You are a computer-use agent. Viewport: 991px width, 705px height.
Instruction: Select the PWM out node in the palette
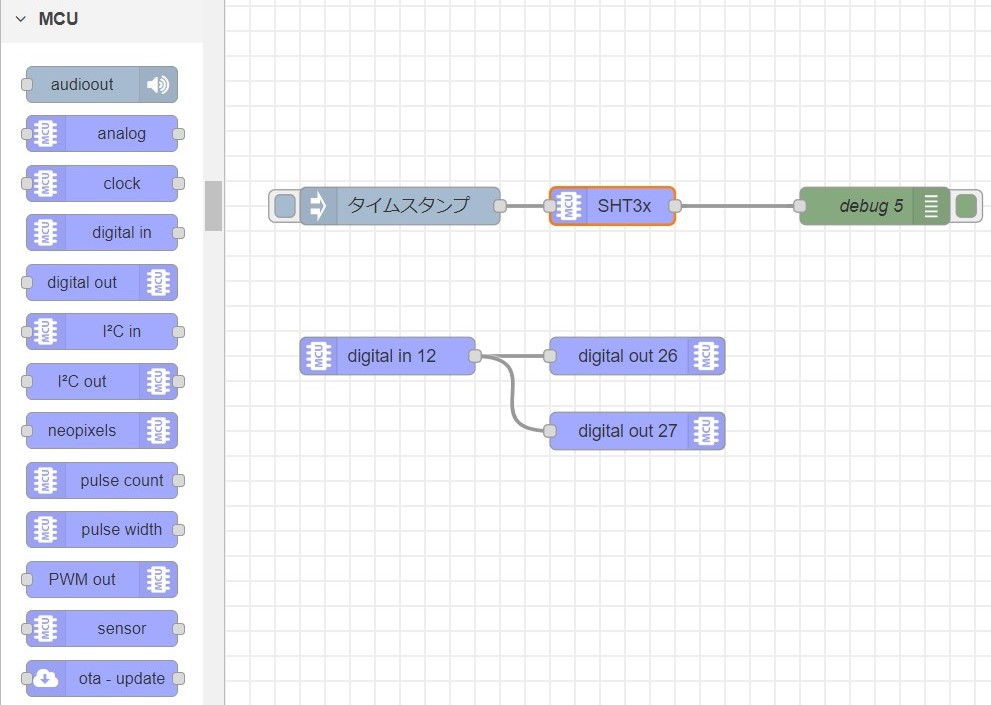click(x=90, y=579)
